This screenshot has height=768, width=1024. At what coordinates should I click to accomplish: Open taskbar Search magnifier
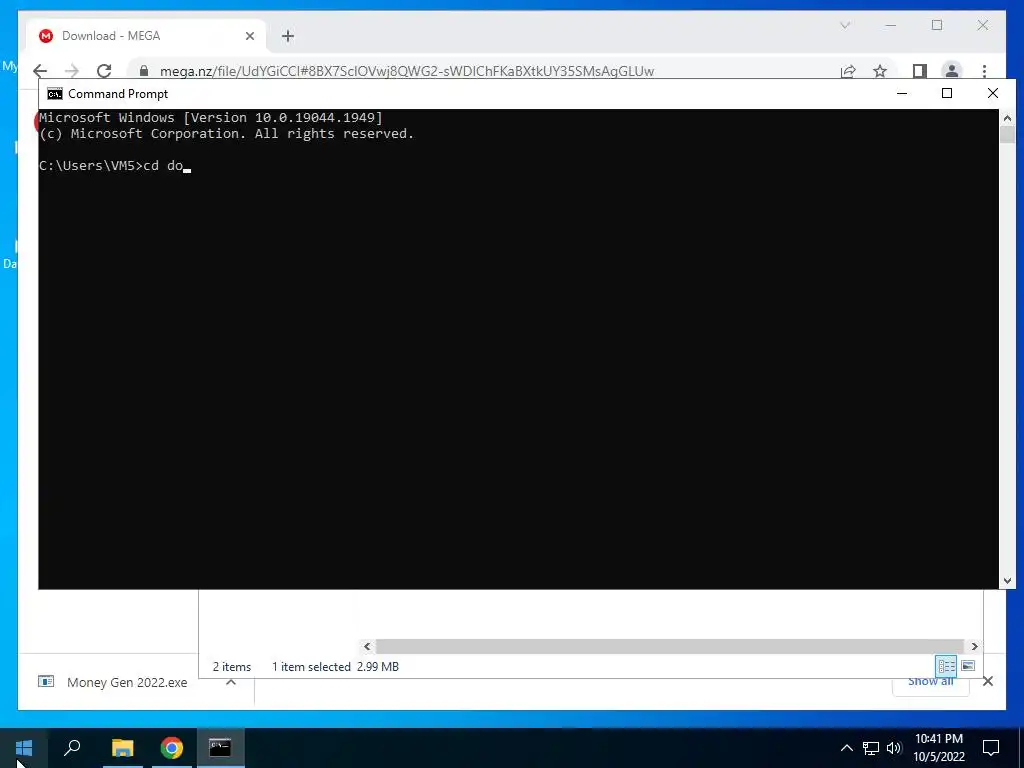coord(72,748)
